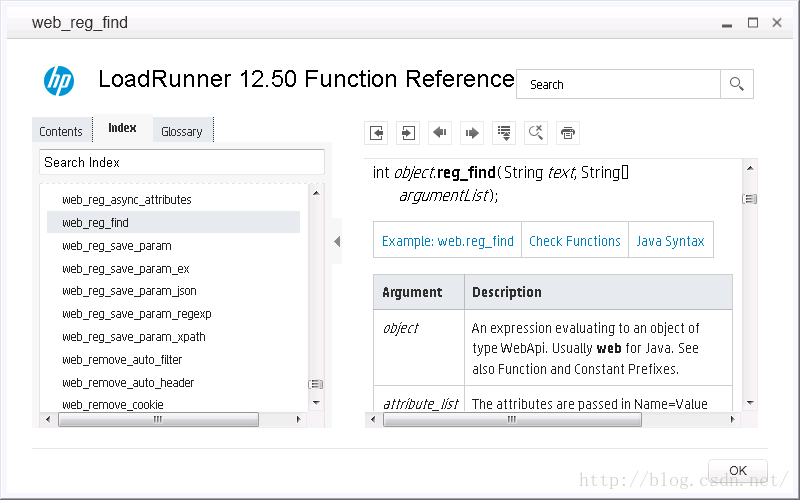Click index list horizontal scroll thumb
Viewport: 800px width, 500px height.
coord(158,419)
